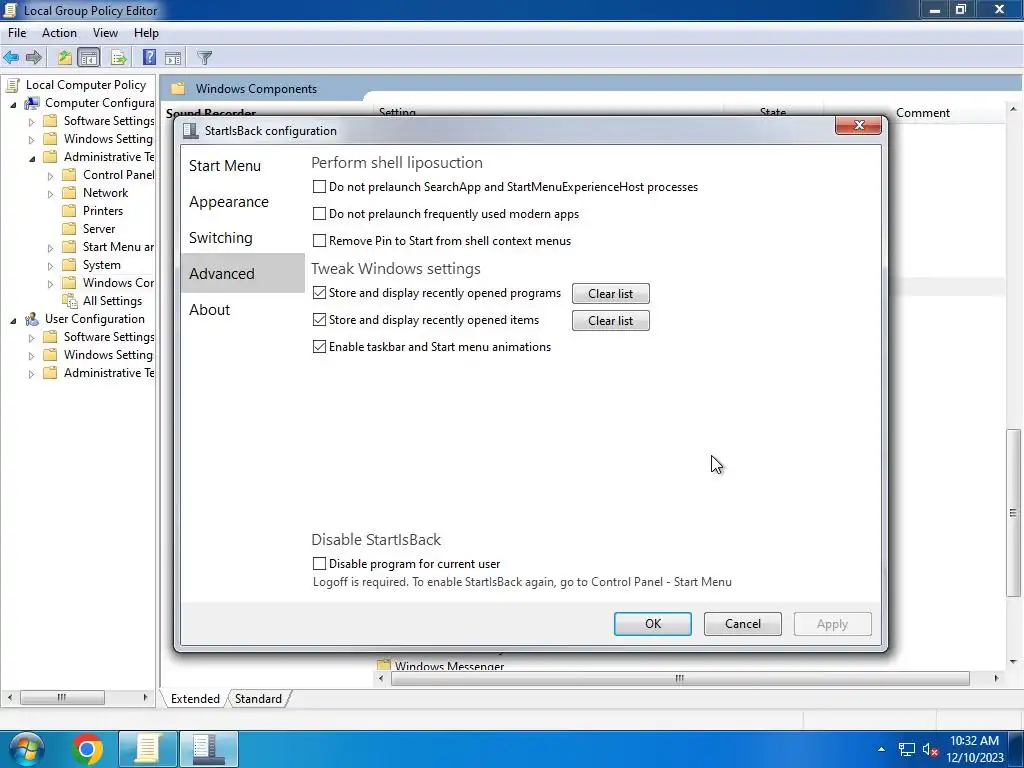The image size is (1024, 768).
Task: Toggle the Show/Hide Action Pane icon
Action: coord(172,57)
